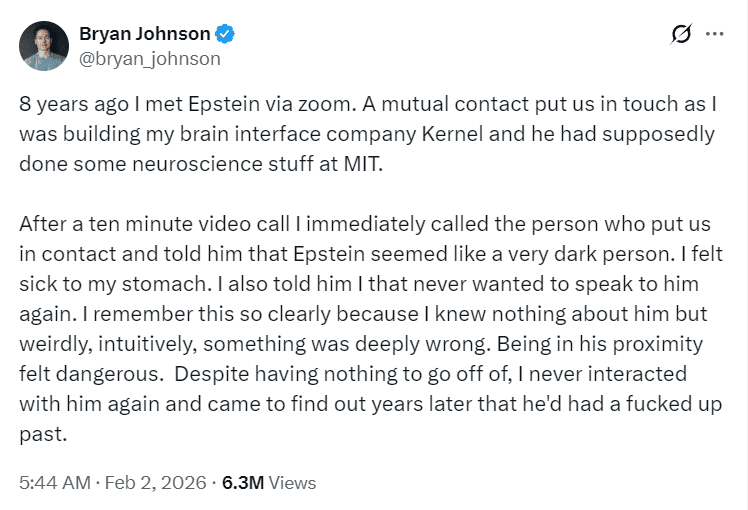Click the Bryan Johnson display name
Viewport: 748px width, 510px height.
145,34
